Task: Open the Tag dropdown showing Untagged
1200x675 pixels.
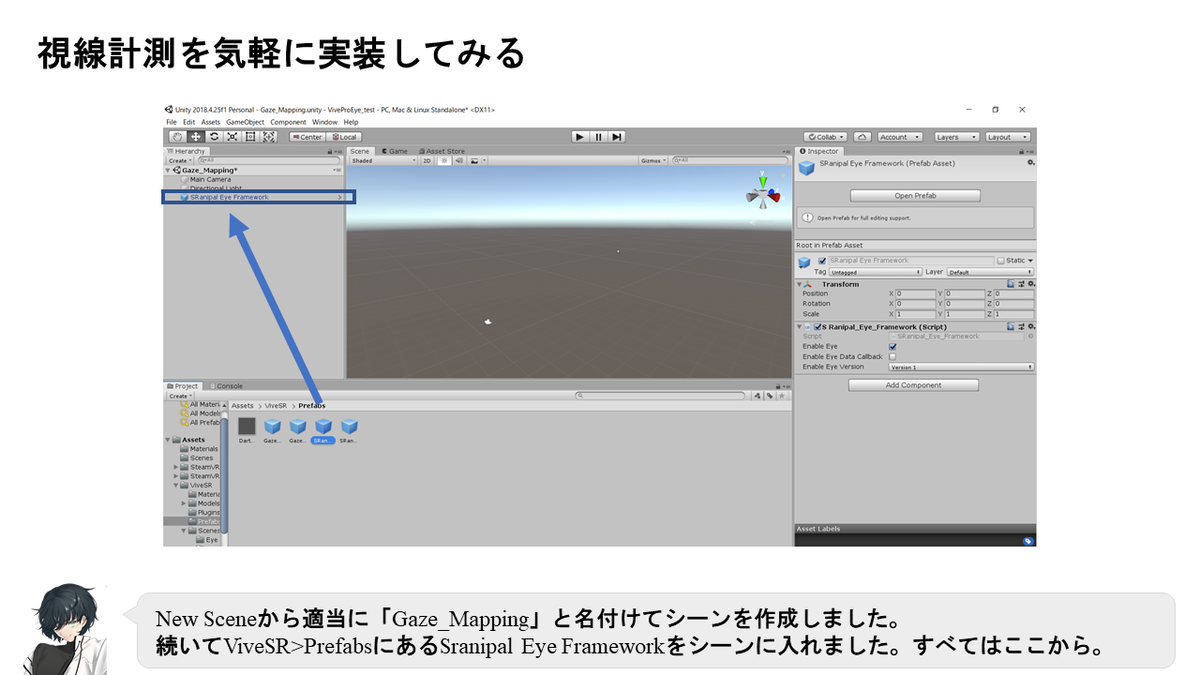Action: point(875,272)
